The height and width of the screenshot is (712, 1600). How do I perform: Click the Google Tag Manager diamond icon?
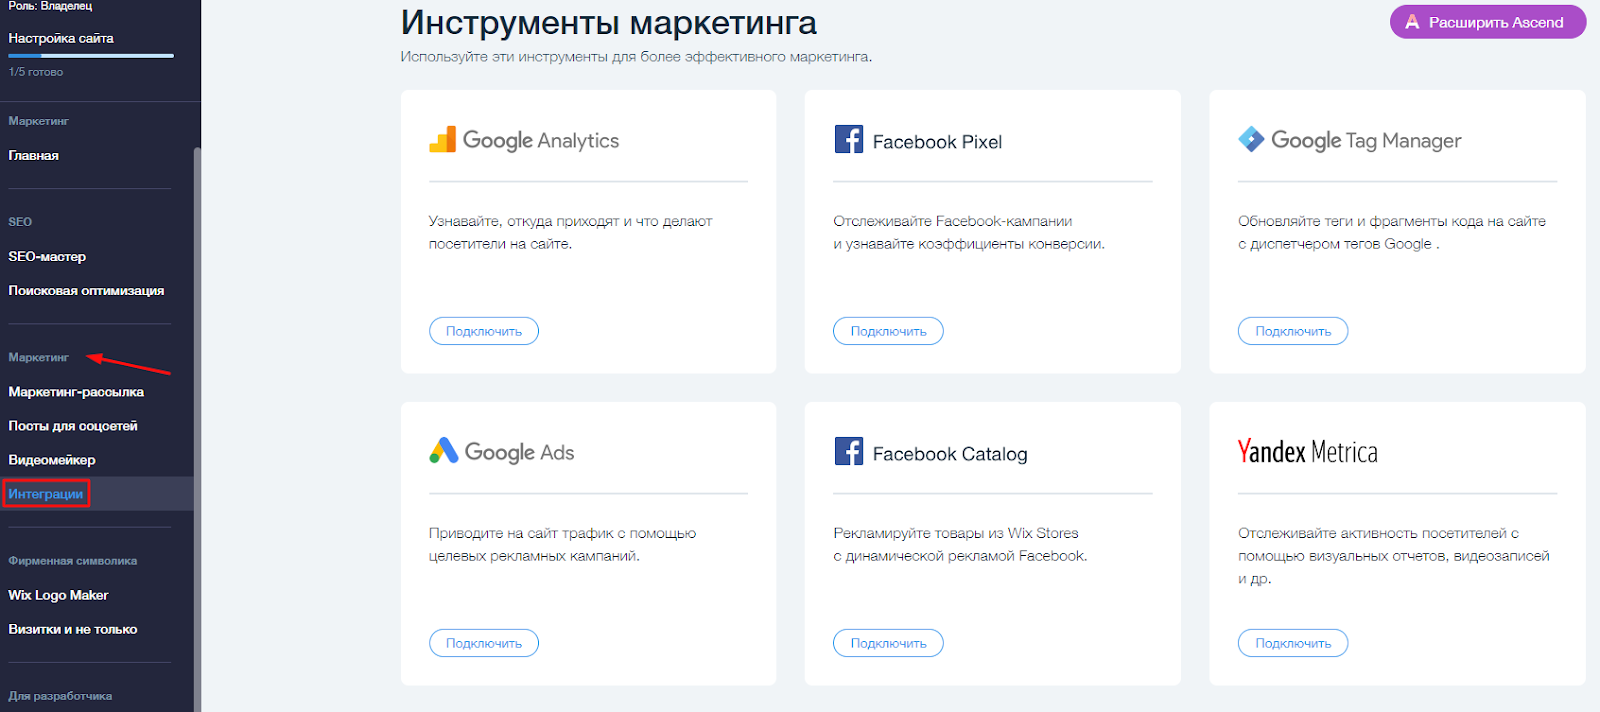click(1251, 139)
